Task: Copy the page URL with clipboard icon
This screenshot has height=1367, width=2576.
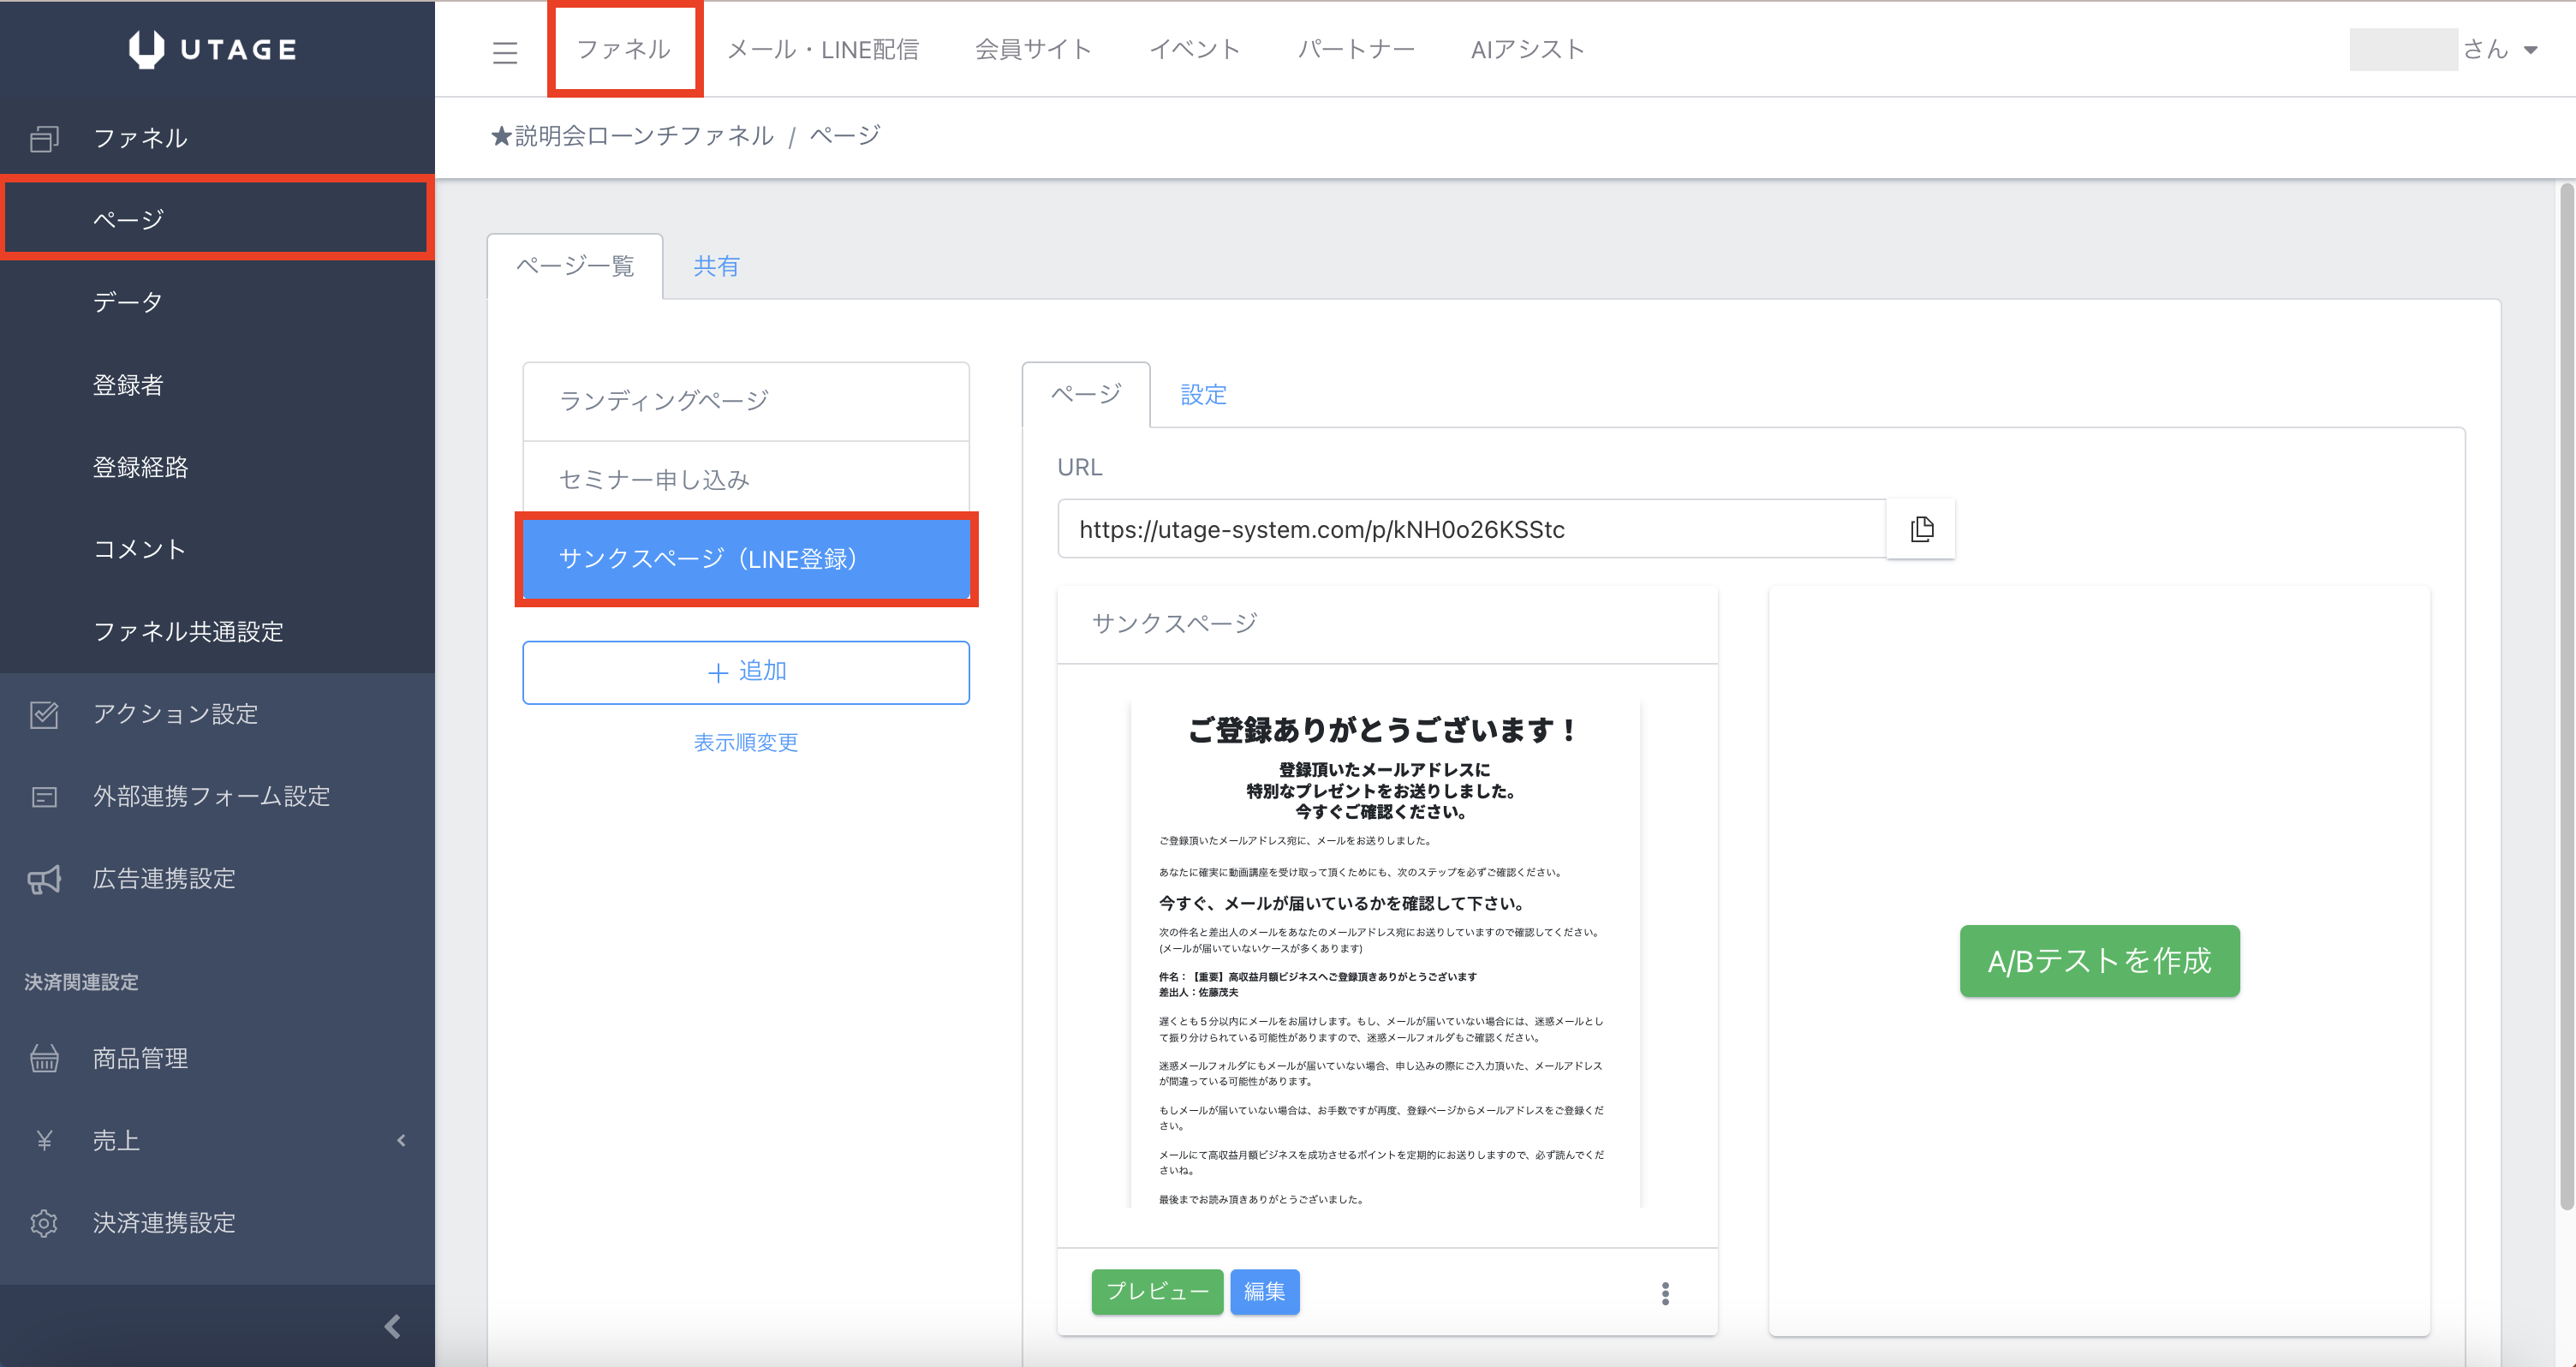Action: [x=1920, y=529]
